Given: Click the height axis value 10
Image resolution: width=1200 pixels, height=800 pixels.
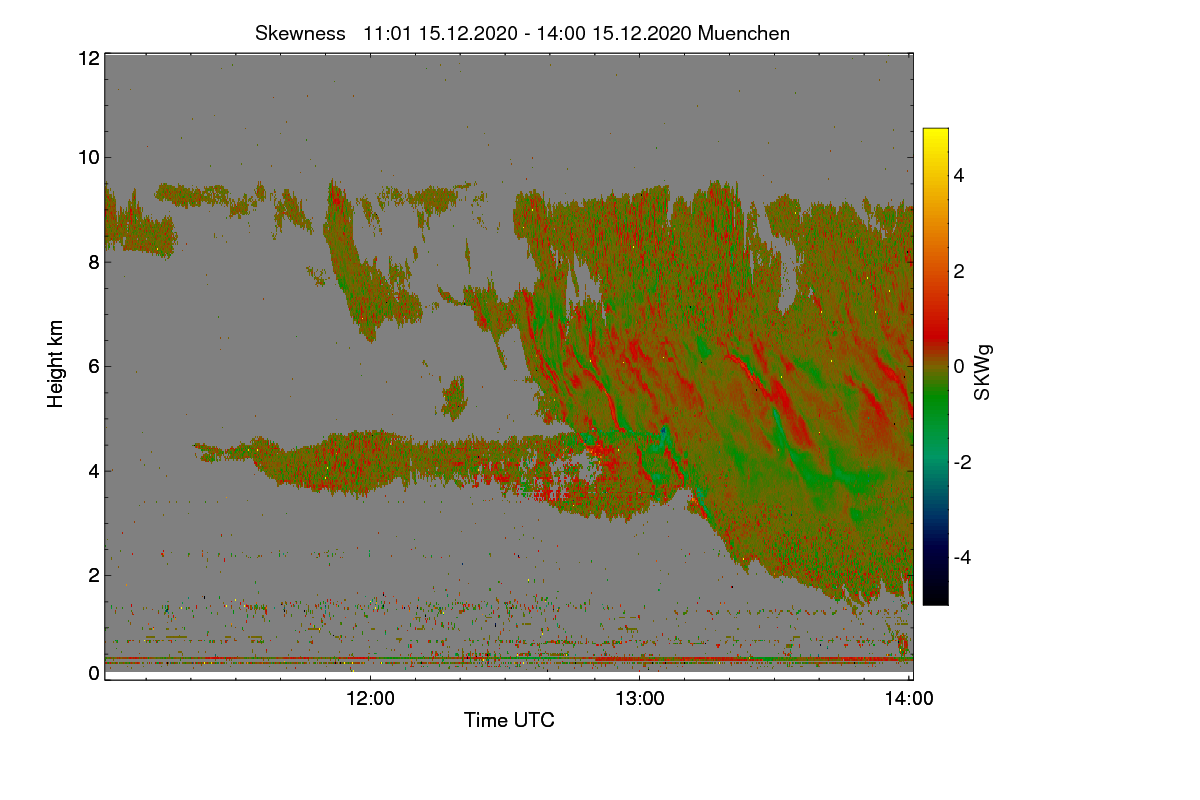Looking at the screenshot, I should tap(87, 157).
